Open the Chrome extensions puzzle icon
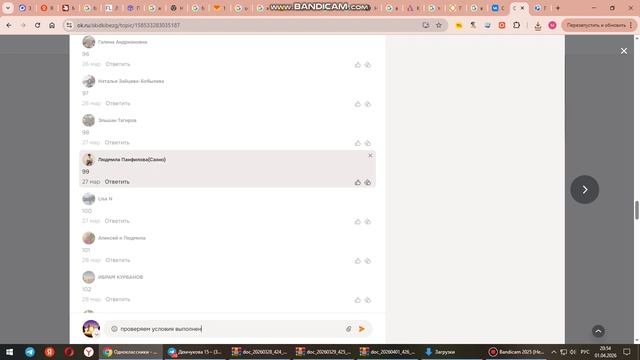The image size is (640, 360). coord(516,25)
